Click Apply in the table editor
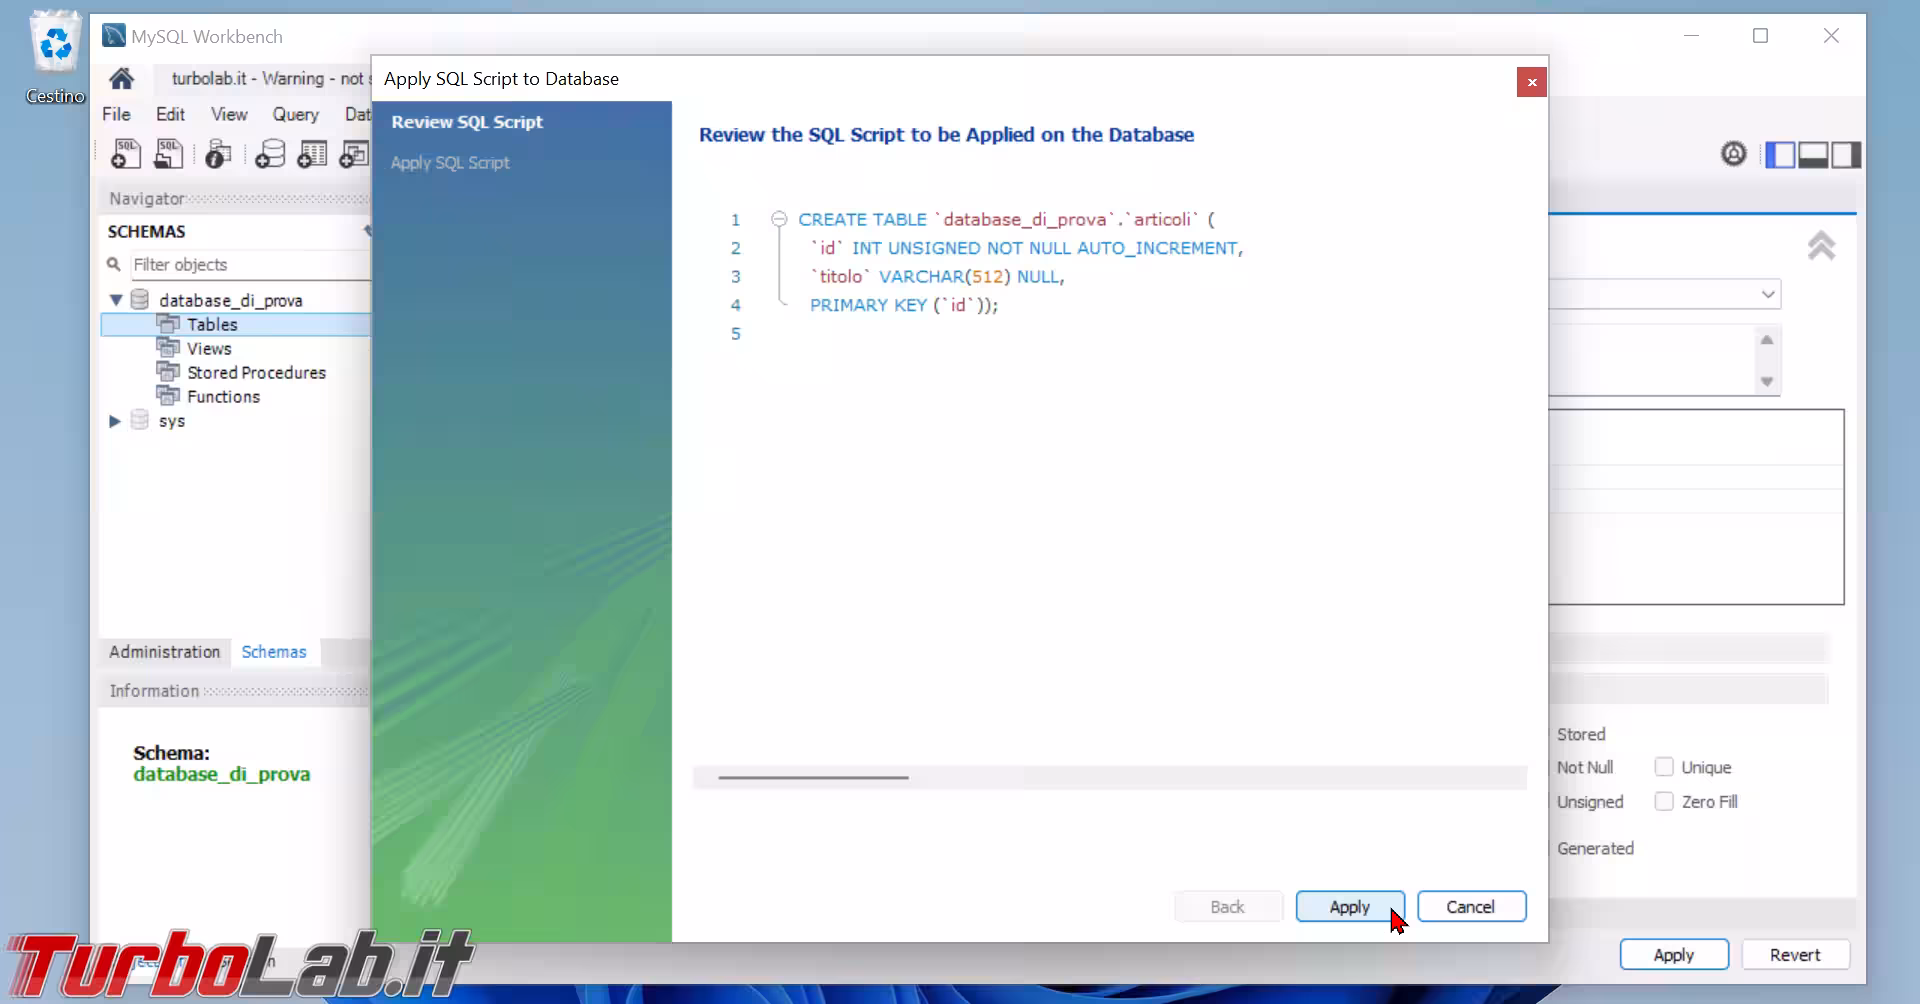Viewport: 1920px width, 1004px height. [1674, 955]
